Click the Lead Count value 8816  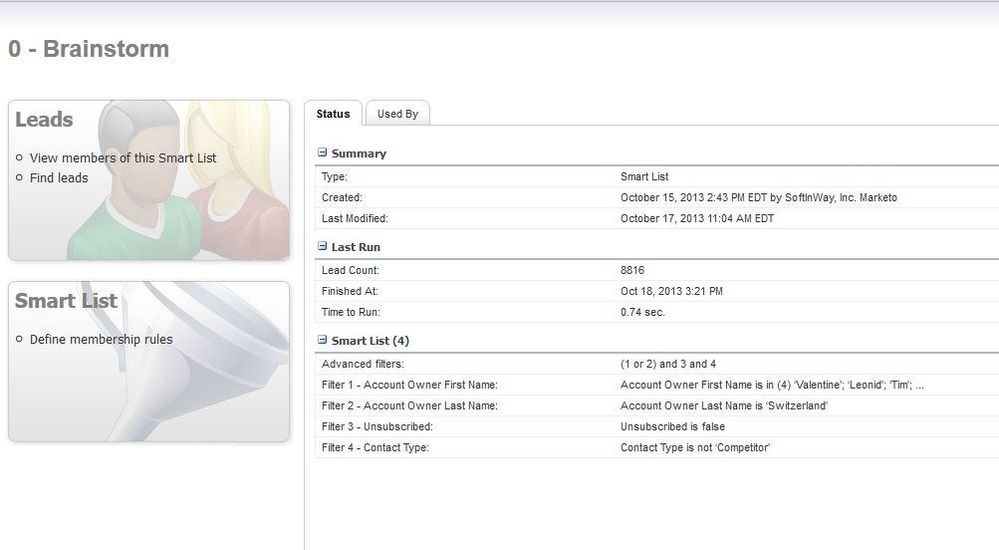(632, 270)
